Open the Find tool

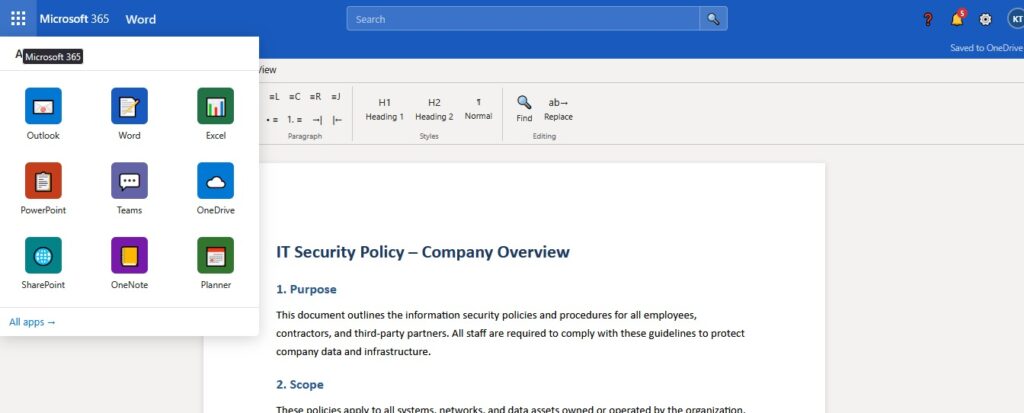coord(524,109)
